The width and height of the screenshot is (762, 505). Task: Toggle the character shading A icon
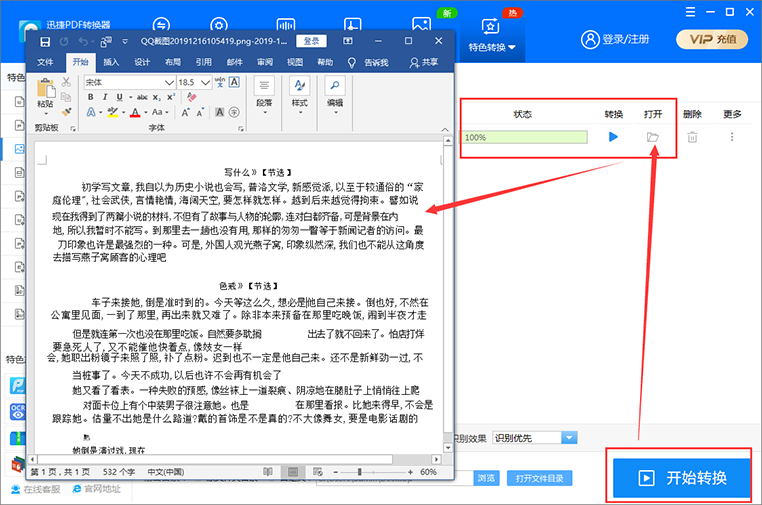(x=220, y=112)
